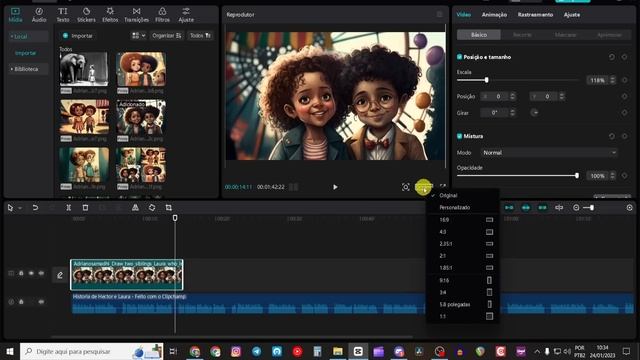Select the elephant black-and-white thumbnail
Screen dimensions: 640x360
coord(84,69)
